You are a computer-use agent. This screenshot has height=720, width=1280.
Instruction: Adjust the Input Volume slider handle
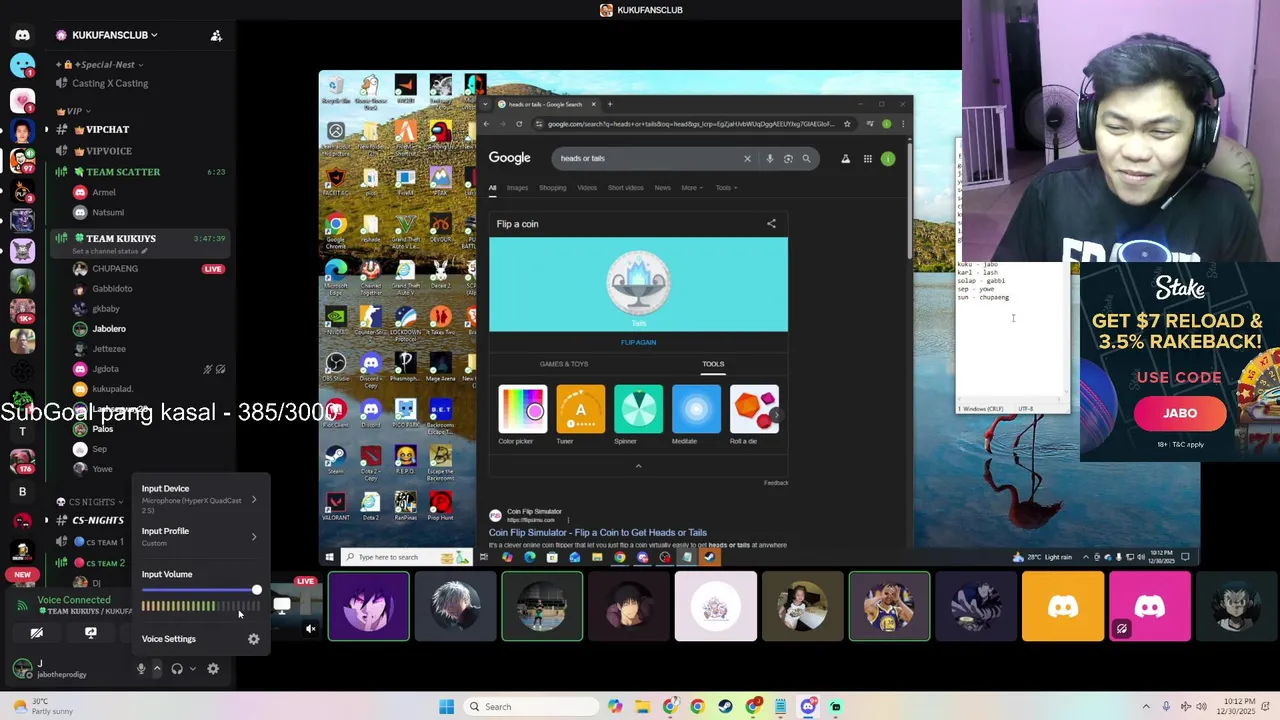(x=257, y=590)
